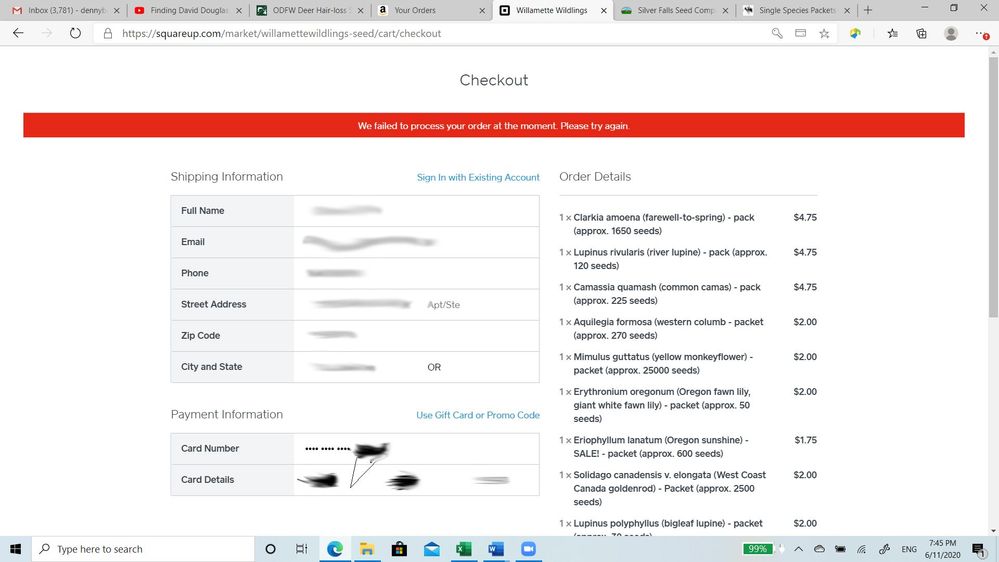This screenshot has width=999, height=562.
Task: Open a new browser tab
Action: pyautogui.click(x=867, y=10)
